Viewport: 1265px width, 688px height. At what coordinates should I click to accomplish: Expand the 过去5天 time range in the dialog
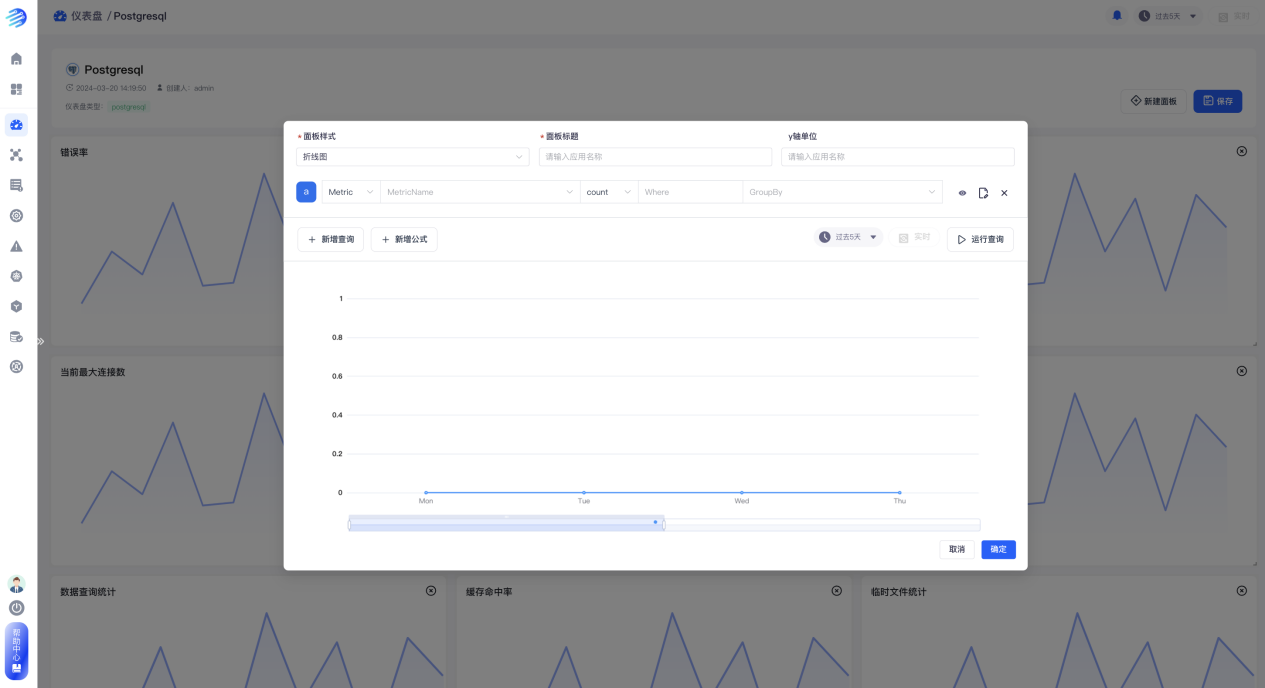pyautogui.click(x=849, y=238)
